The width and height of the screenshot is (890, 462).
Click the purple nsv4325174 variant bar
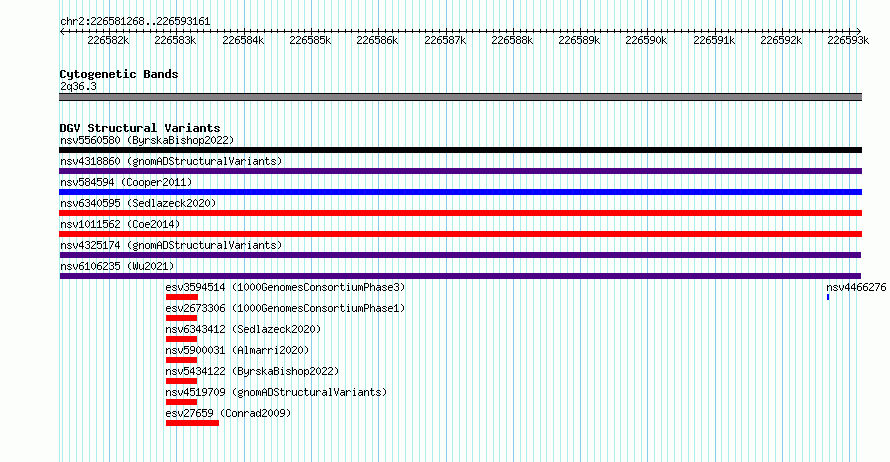coord(460,255)
